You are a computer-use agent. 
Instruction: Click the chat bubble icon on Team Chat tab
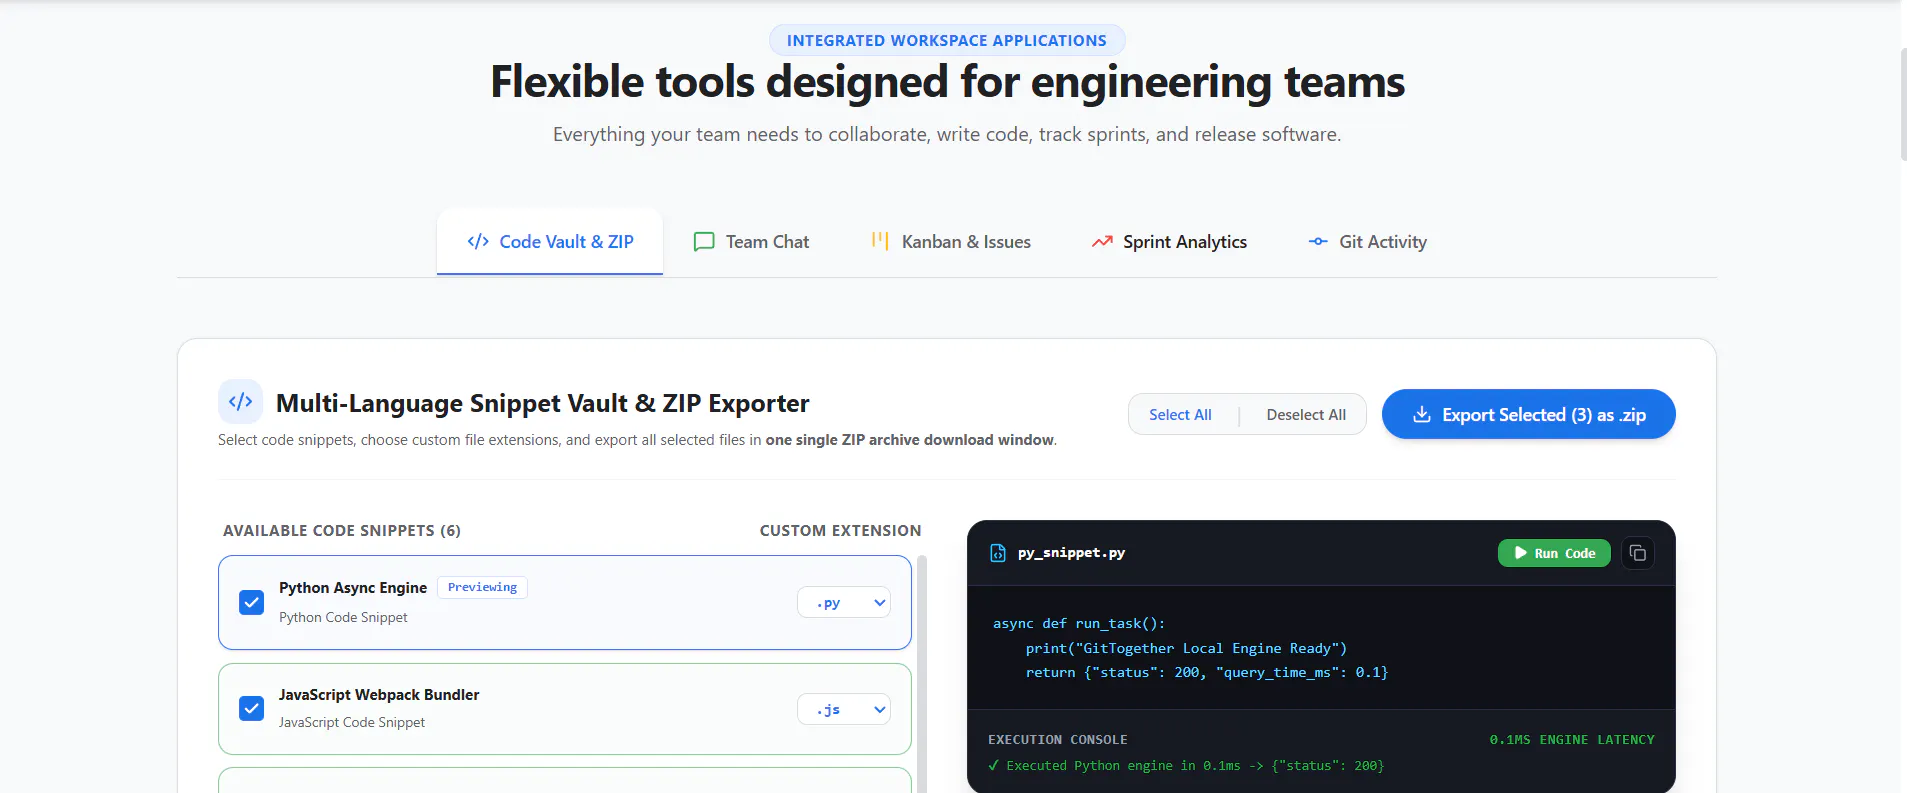pyautogui.click(x=704, y=241)
